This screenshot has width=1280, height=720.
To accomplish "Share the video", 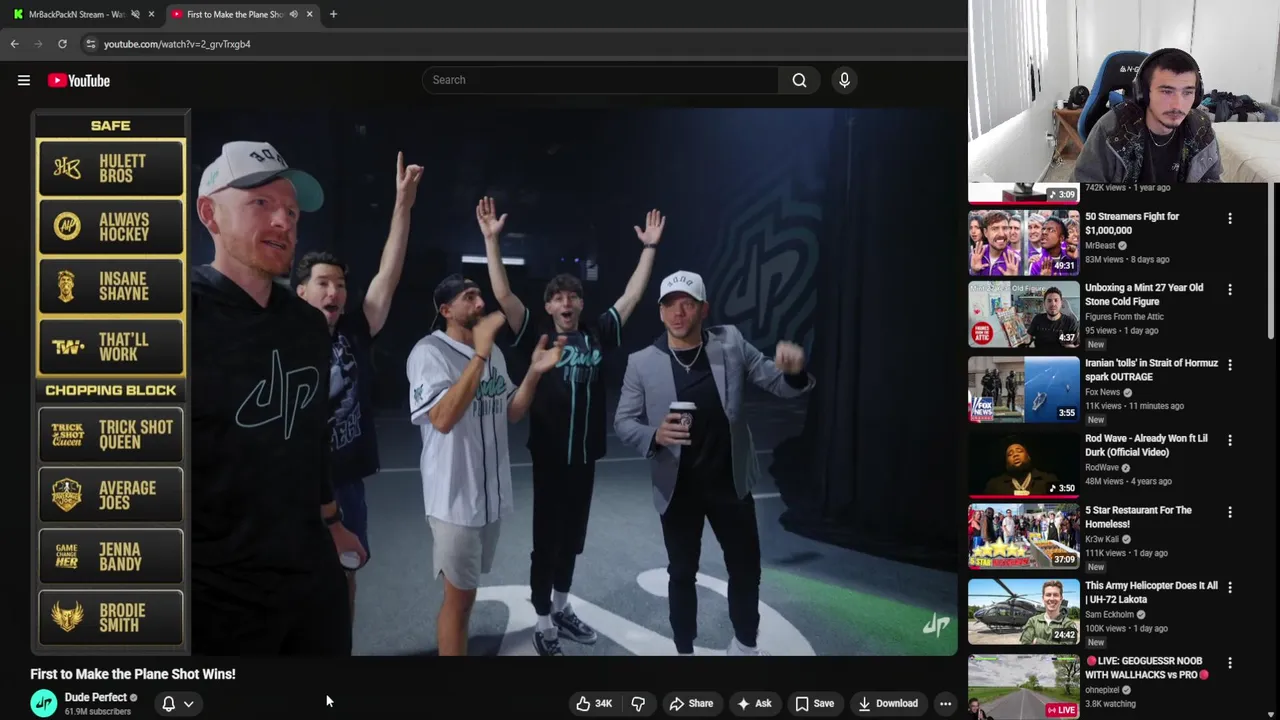I will (691, 704).
